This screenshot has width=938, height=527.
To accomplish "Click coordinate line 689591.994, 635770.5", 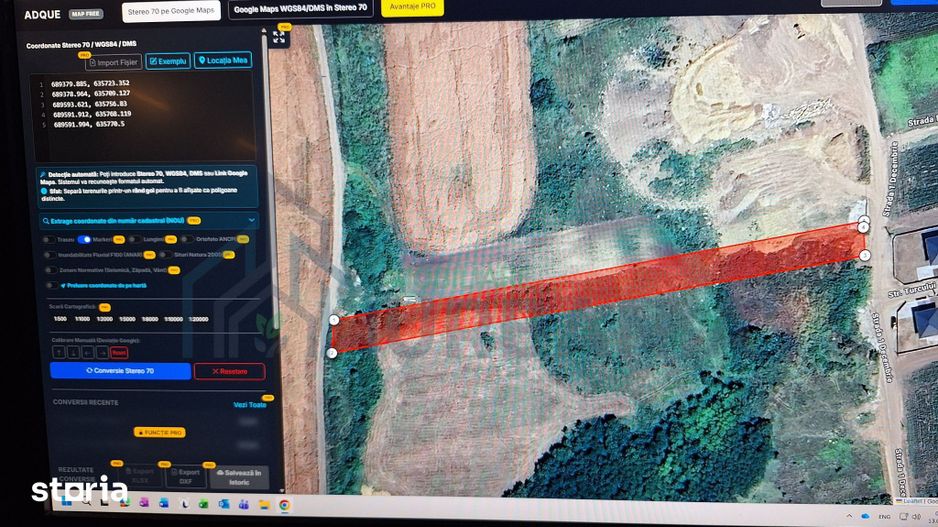I will [89, 124].
